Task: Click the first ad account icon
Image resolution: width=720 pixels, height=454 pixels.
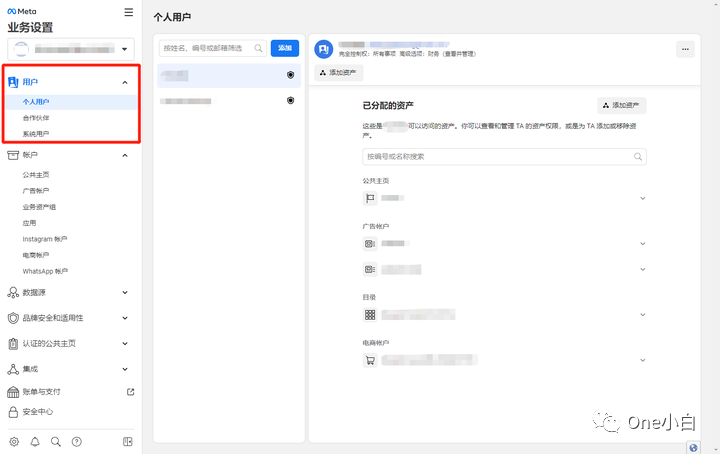Action: coord(370,244)
